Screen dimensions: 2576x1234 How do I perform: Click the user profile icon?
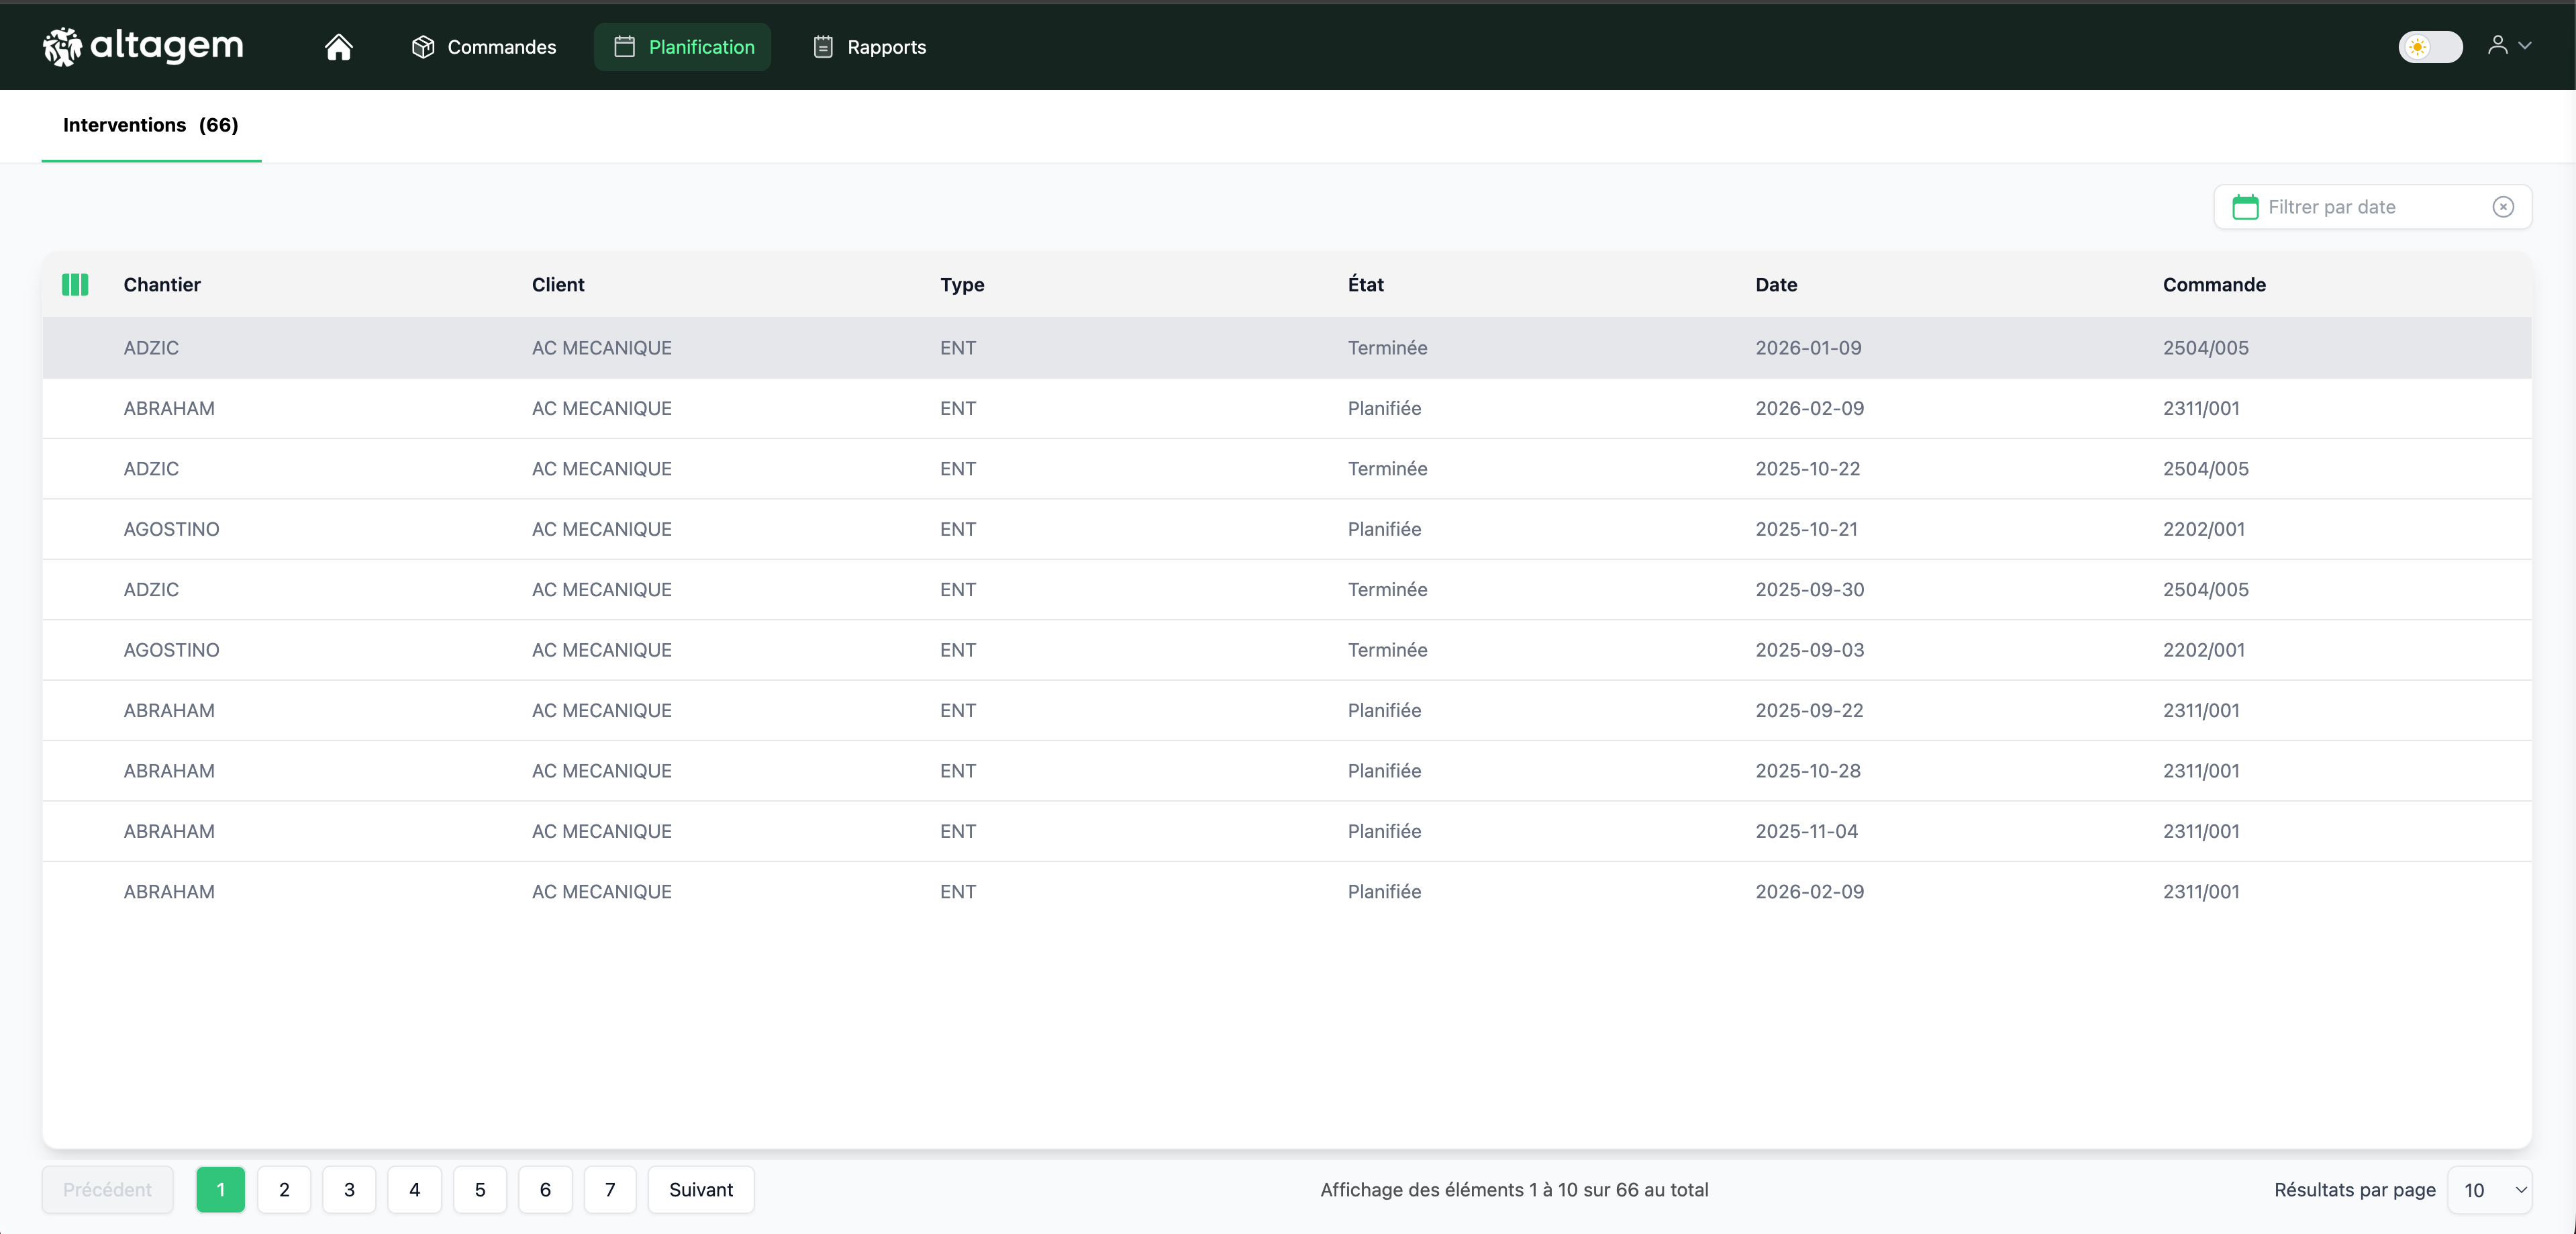[x=2497, y=46]
